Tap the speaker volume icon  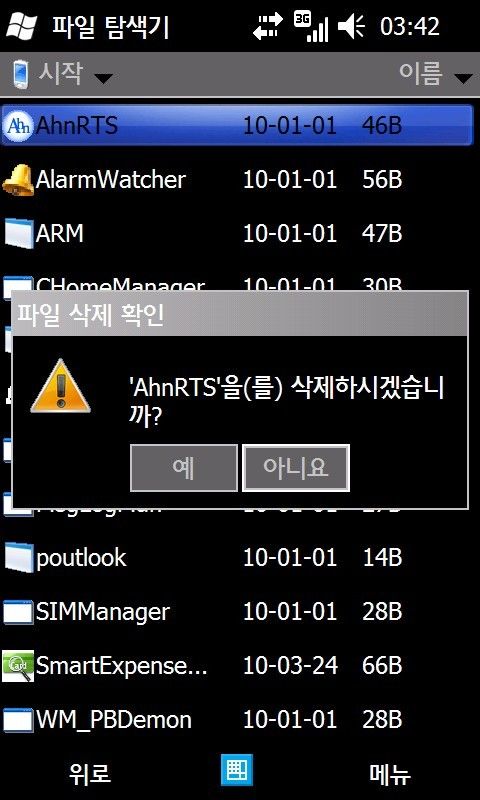click(x=352, y=26)
